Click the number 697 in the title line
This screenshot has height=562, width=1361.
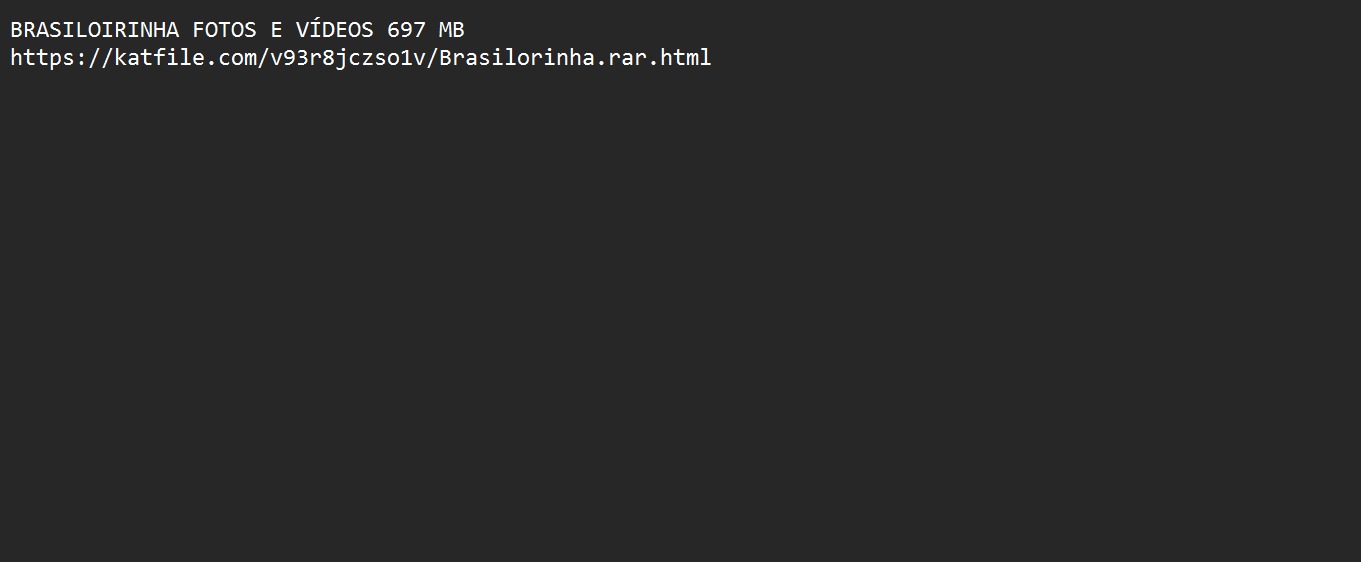pyautogui.click(x=407, y=30)
